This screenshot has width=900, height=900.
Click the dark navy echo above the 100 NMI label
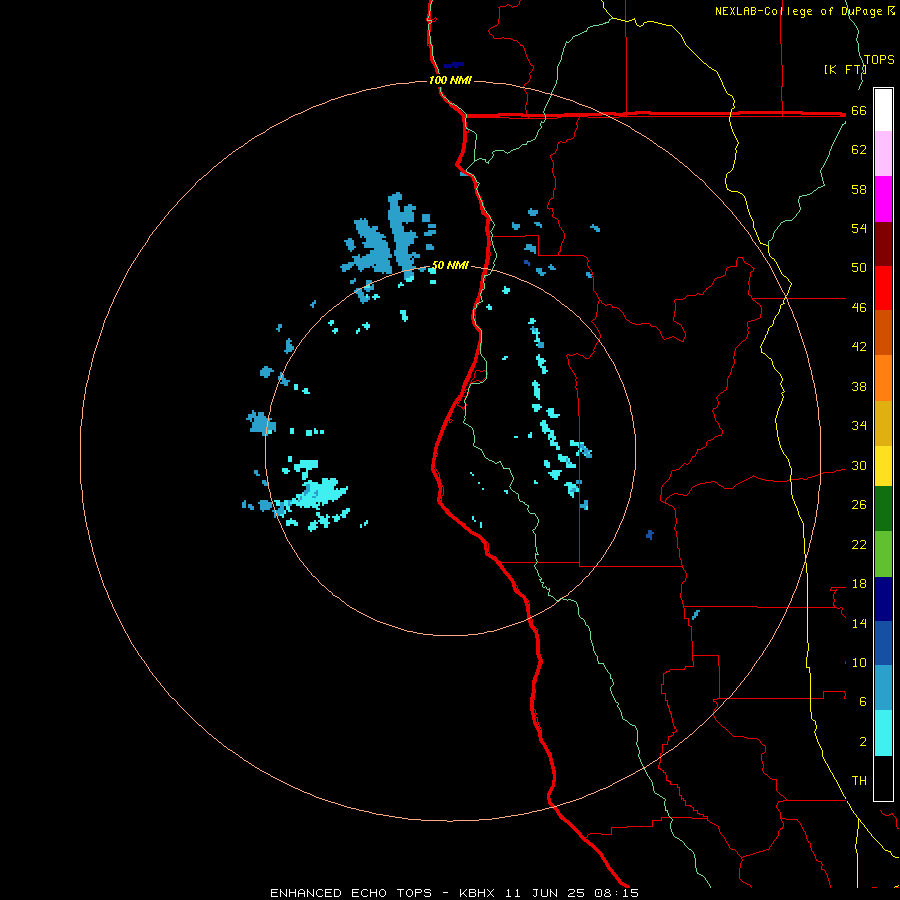pos(453,65)
